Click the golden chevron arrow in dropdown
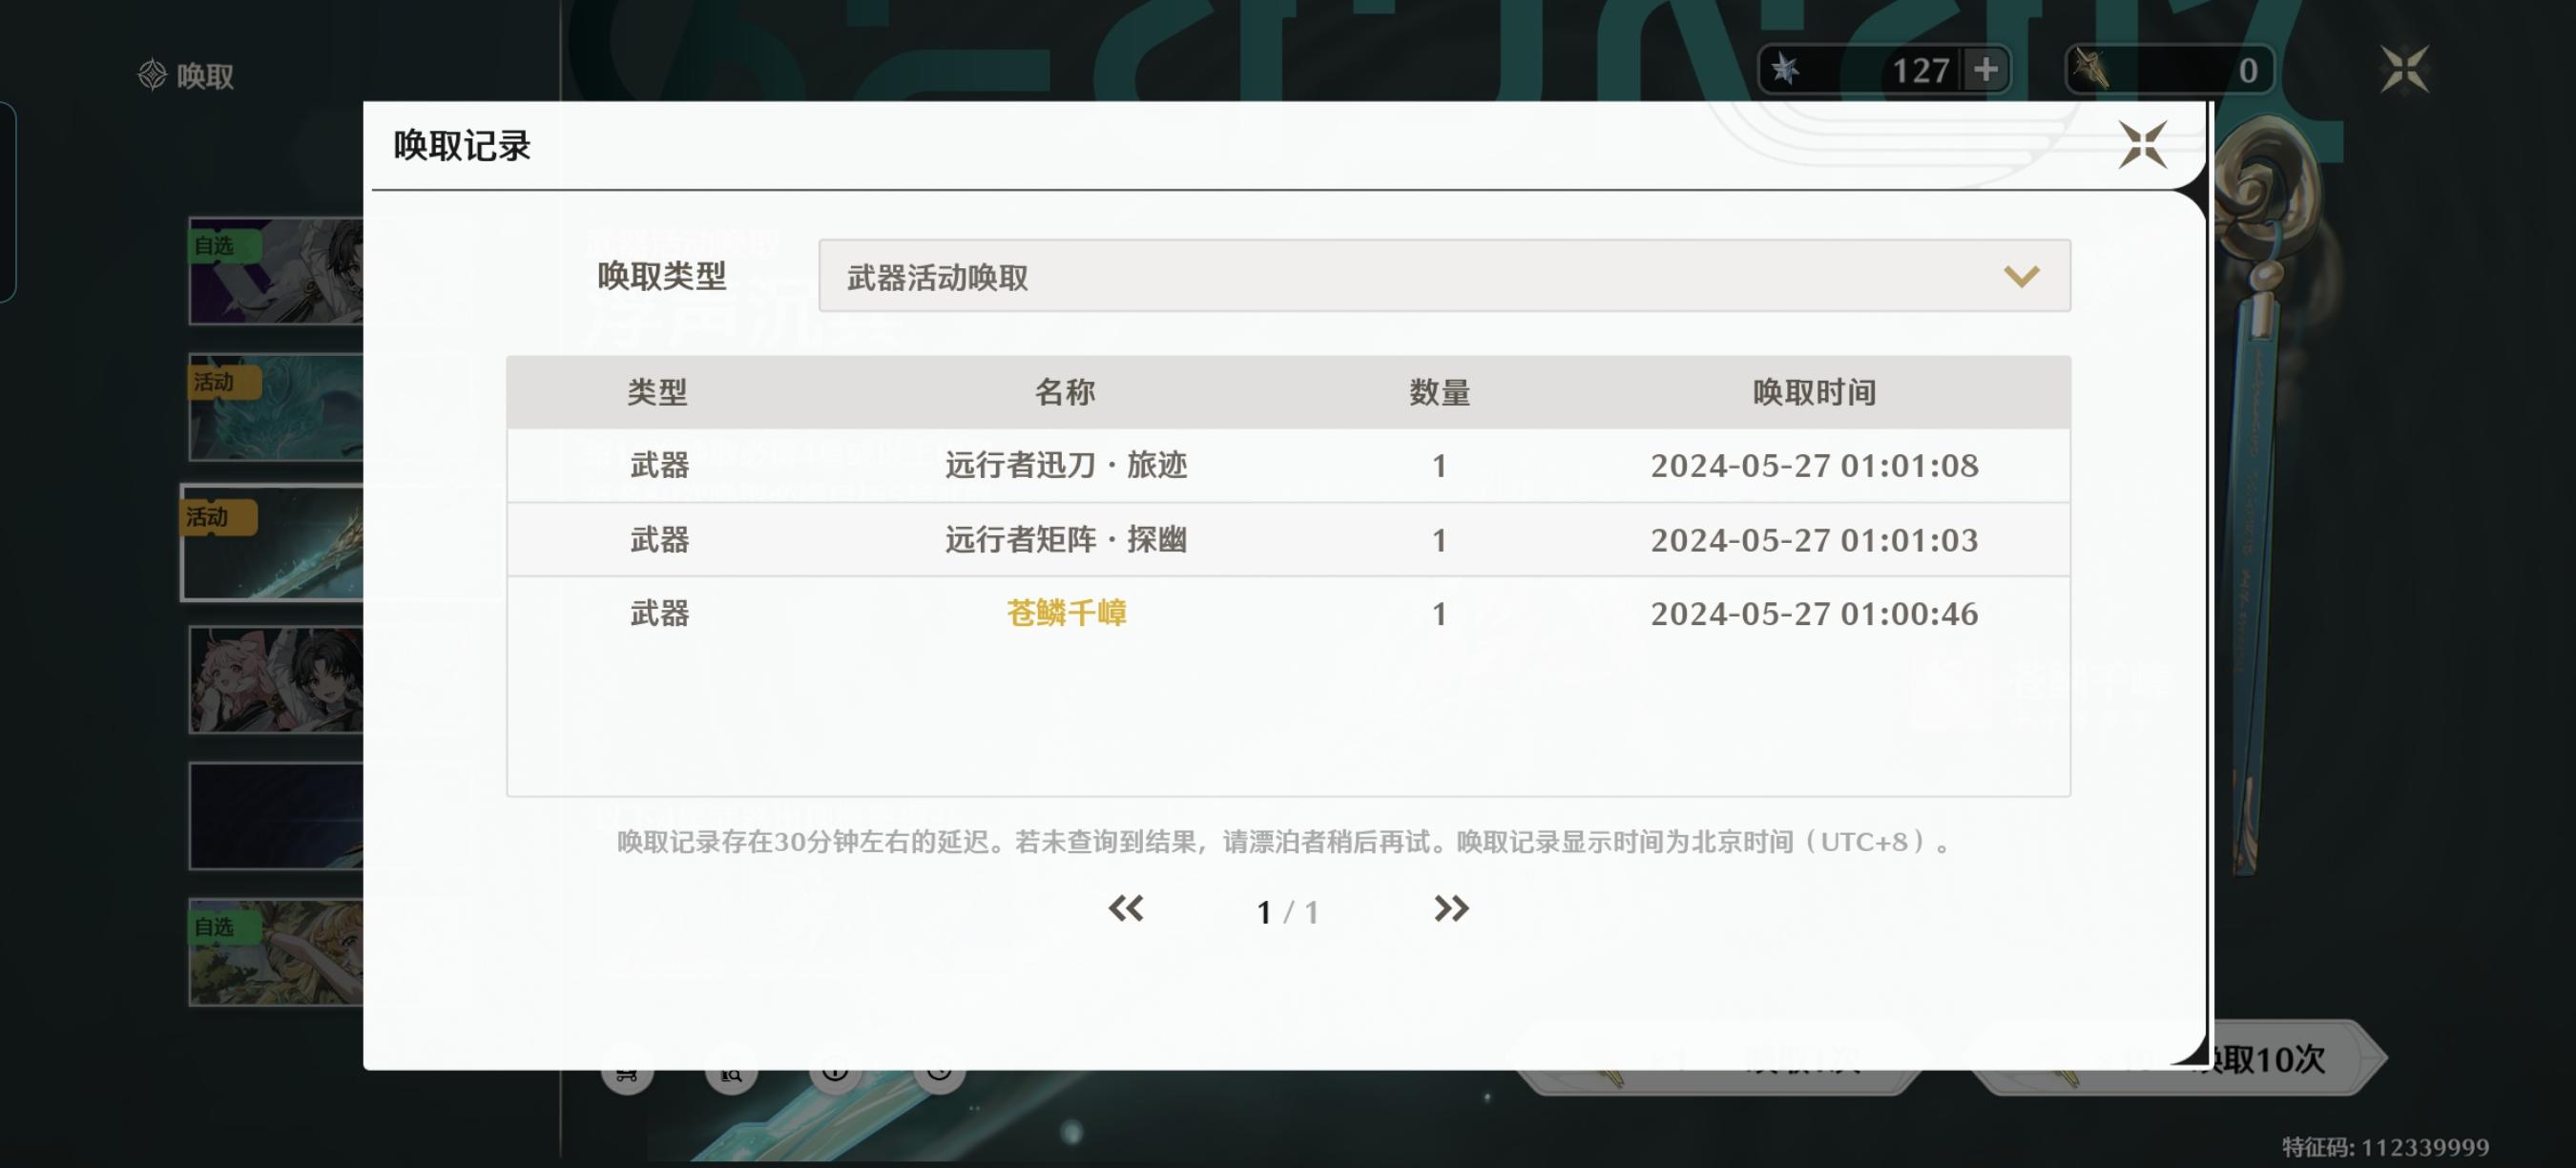The image size is (2576, 1168). 2020,276
